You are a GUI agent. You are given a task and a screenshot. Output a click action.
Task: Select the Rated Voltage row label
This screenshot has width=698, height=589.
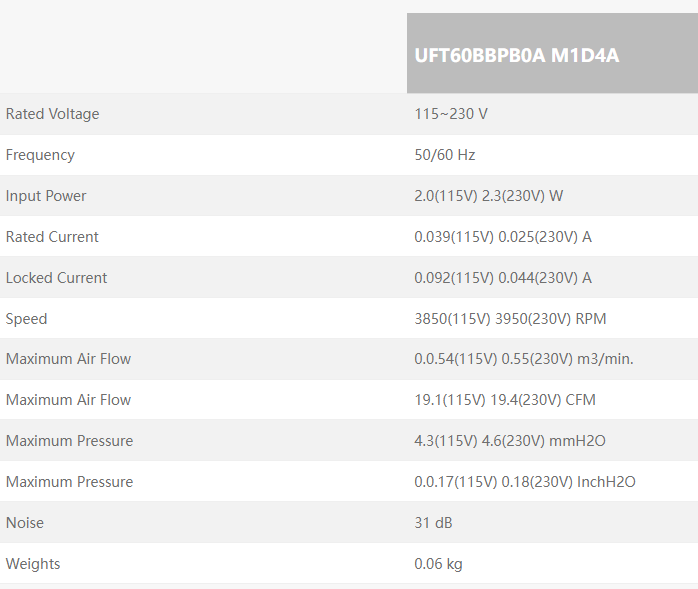[53, 114]
